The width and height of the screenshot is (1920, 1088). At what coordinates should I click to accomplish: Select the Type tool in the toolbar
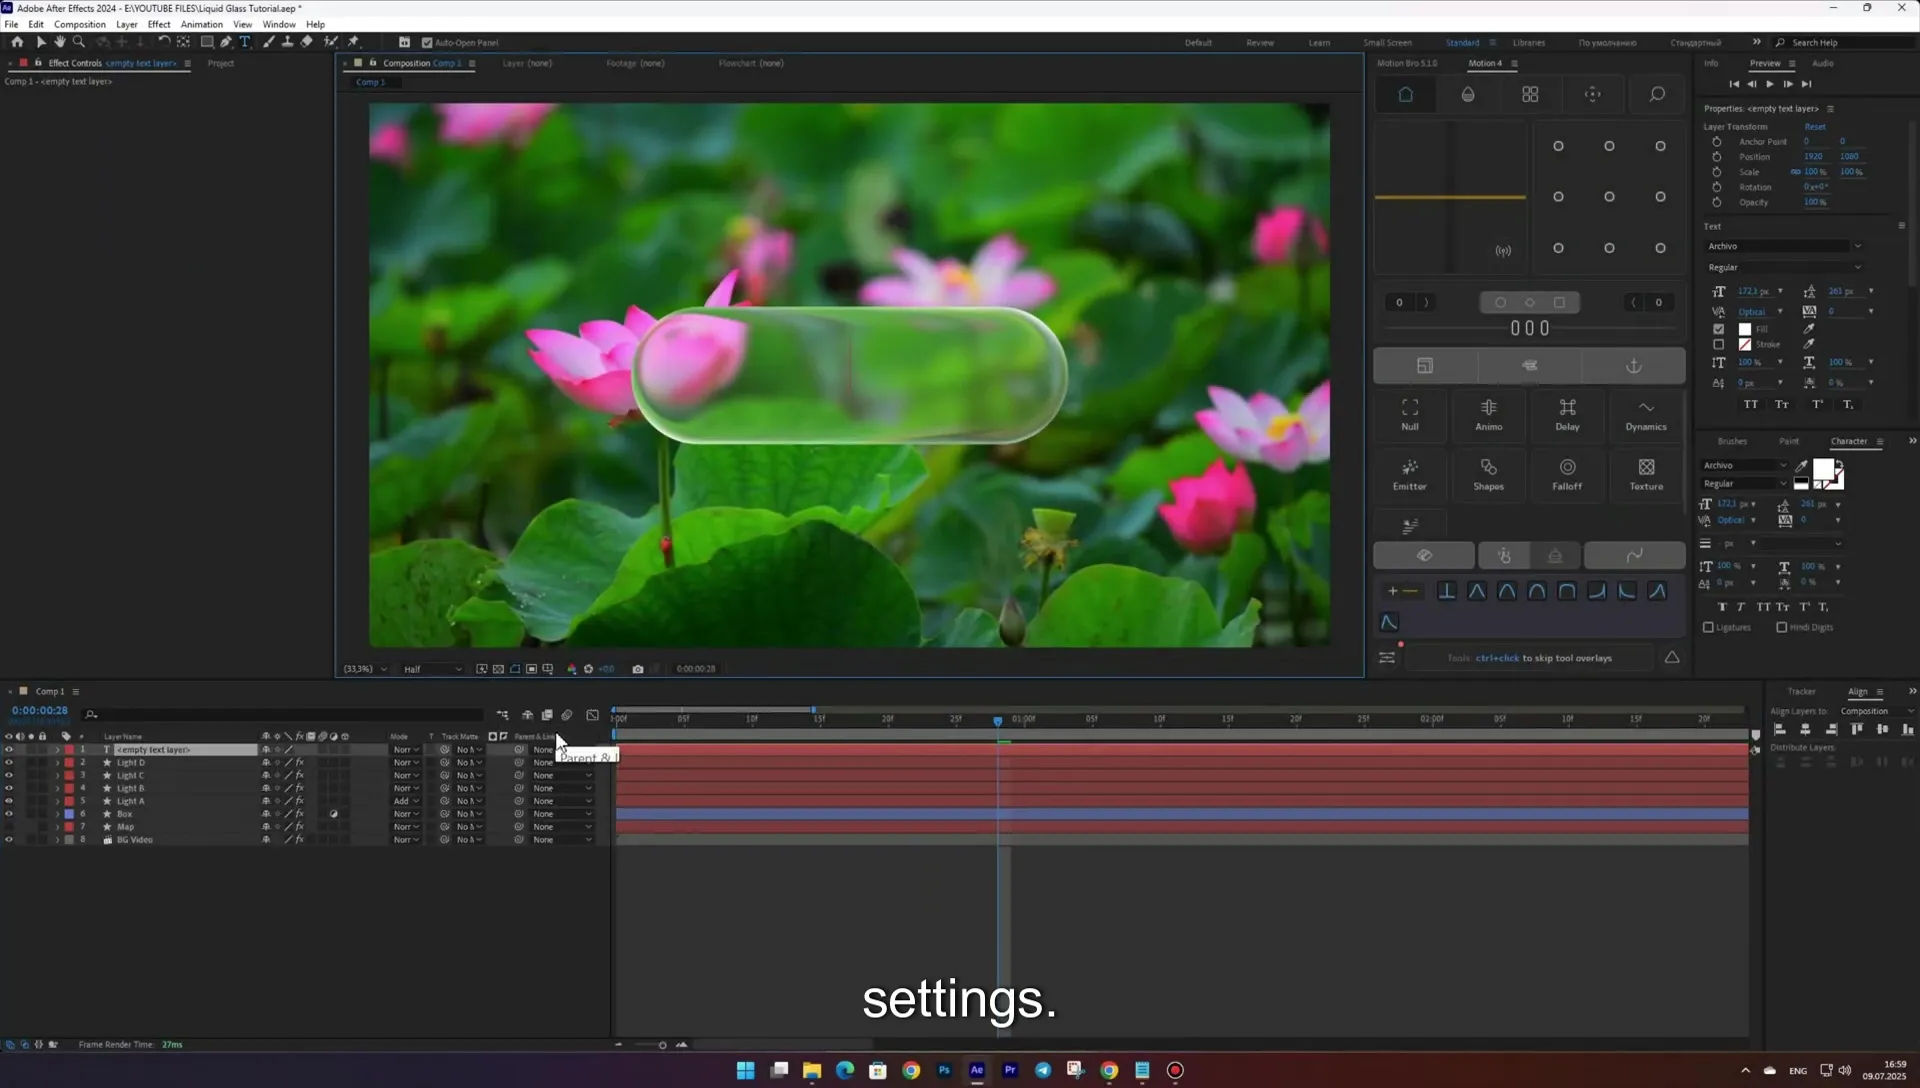click(x=245, y=42)
